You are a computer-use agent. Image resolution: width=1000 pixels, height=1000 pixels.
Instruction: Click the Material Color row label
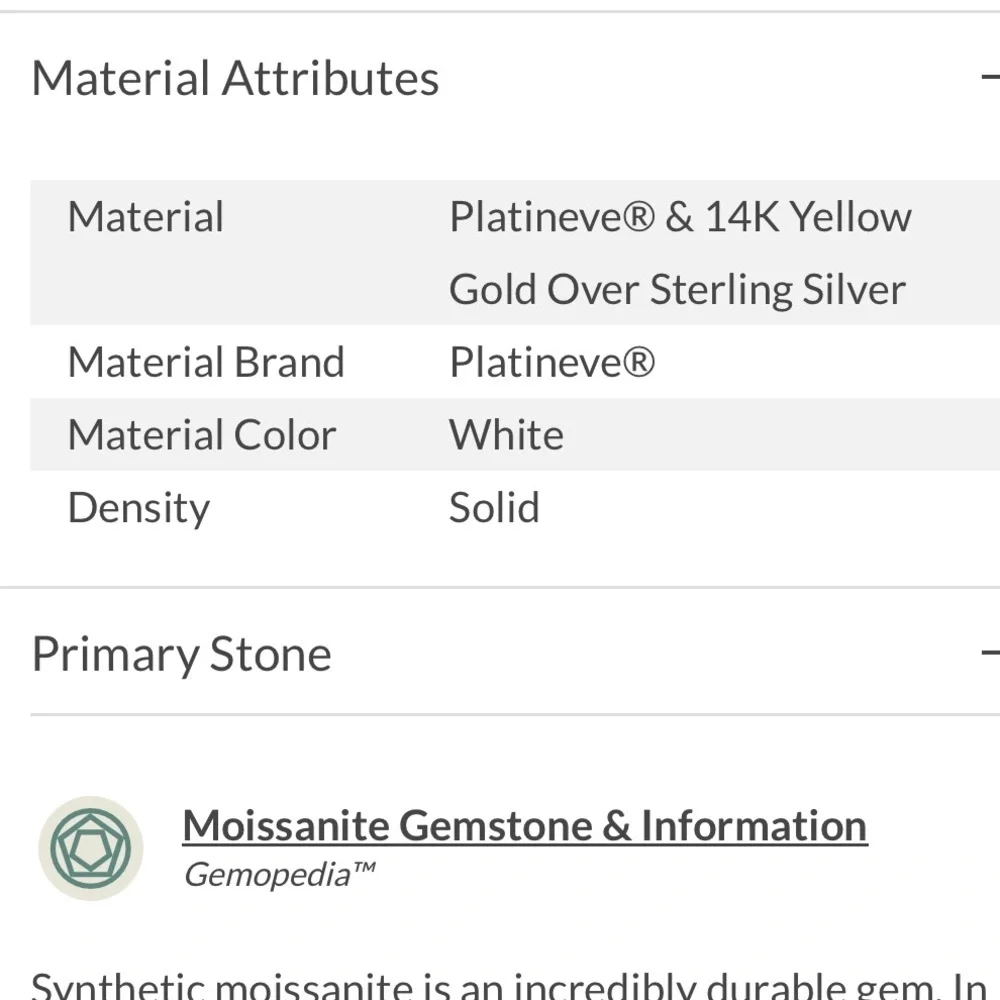pos(202,435)
